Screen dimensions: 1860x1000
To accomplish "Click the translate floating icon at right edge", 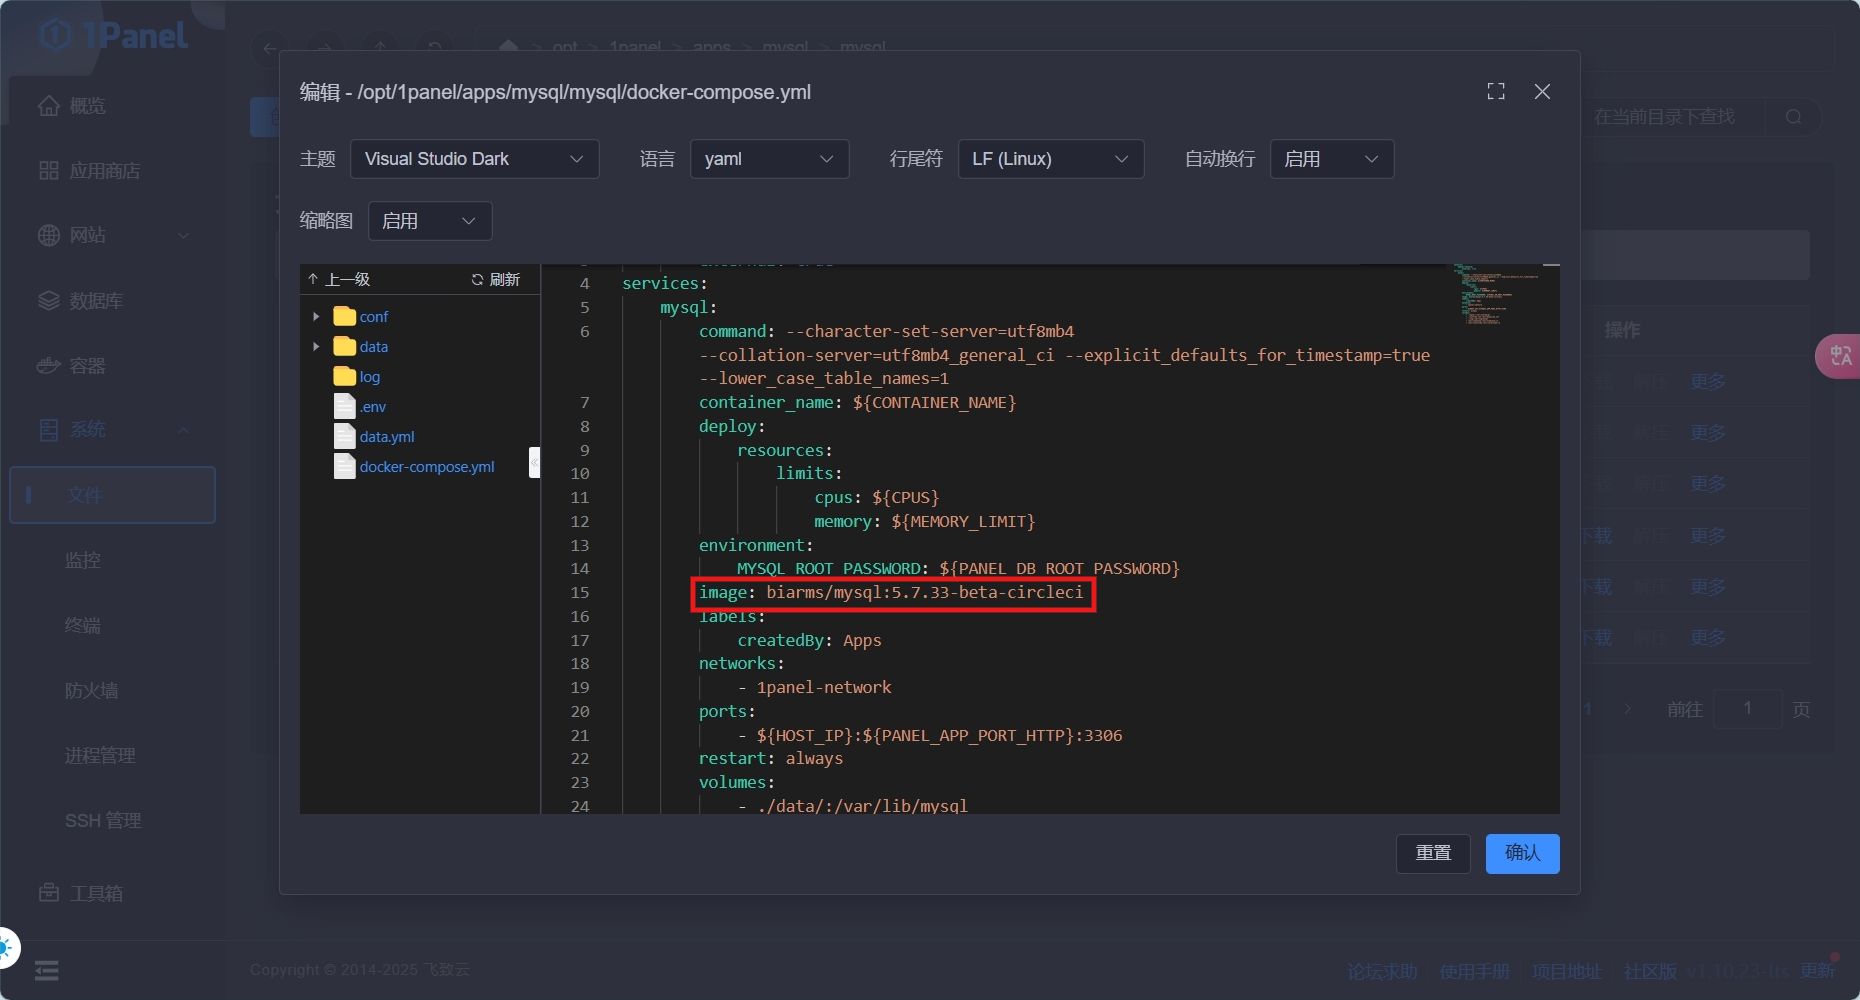I will [1840, 356].
